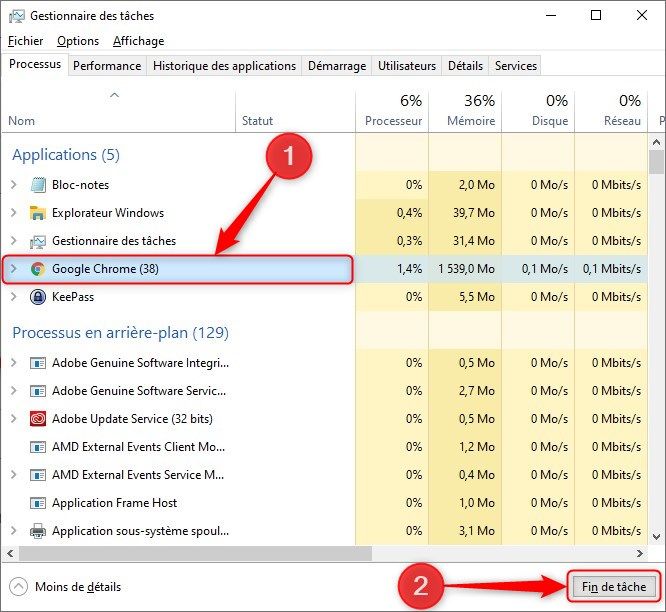
Task: Switch to the Détails tab
Action: tap(466, 66)
